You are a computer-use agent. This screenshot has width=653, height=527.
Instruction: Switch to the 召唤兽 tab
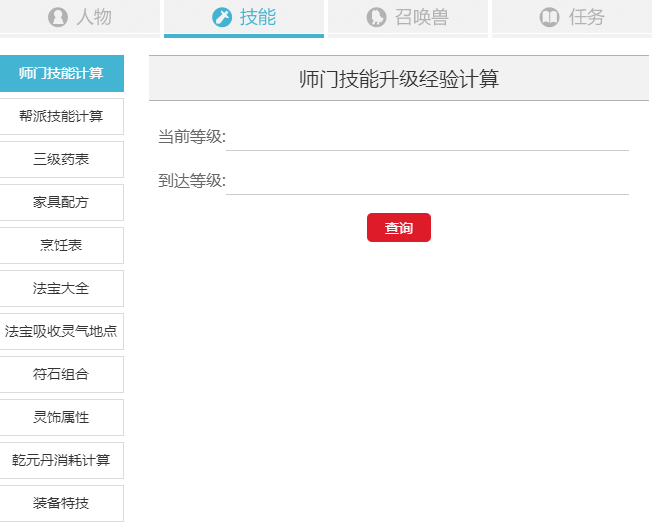coord(408,18)
